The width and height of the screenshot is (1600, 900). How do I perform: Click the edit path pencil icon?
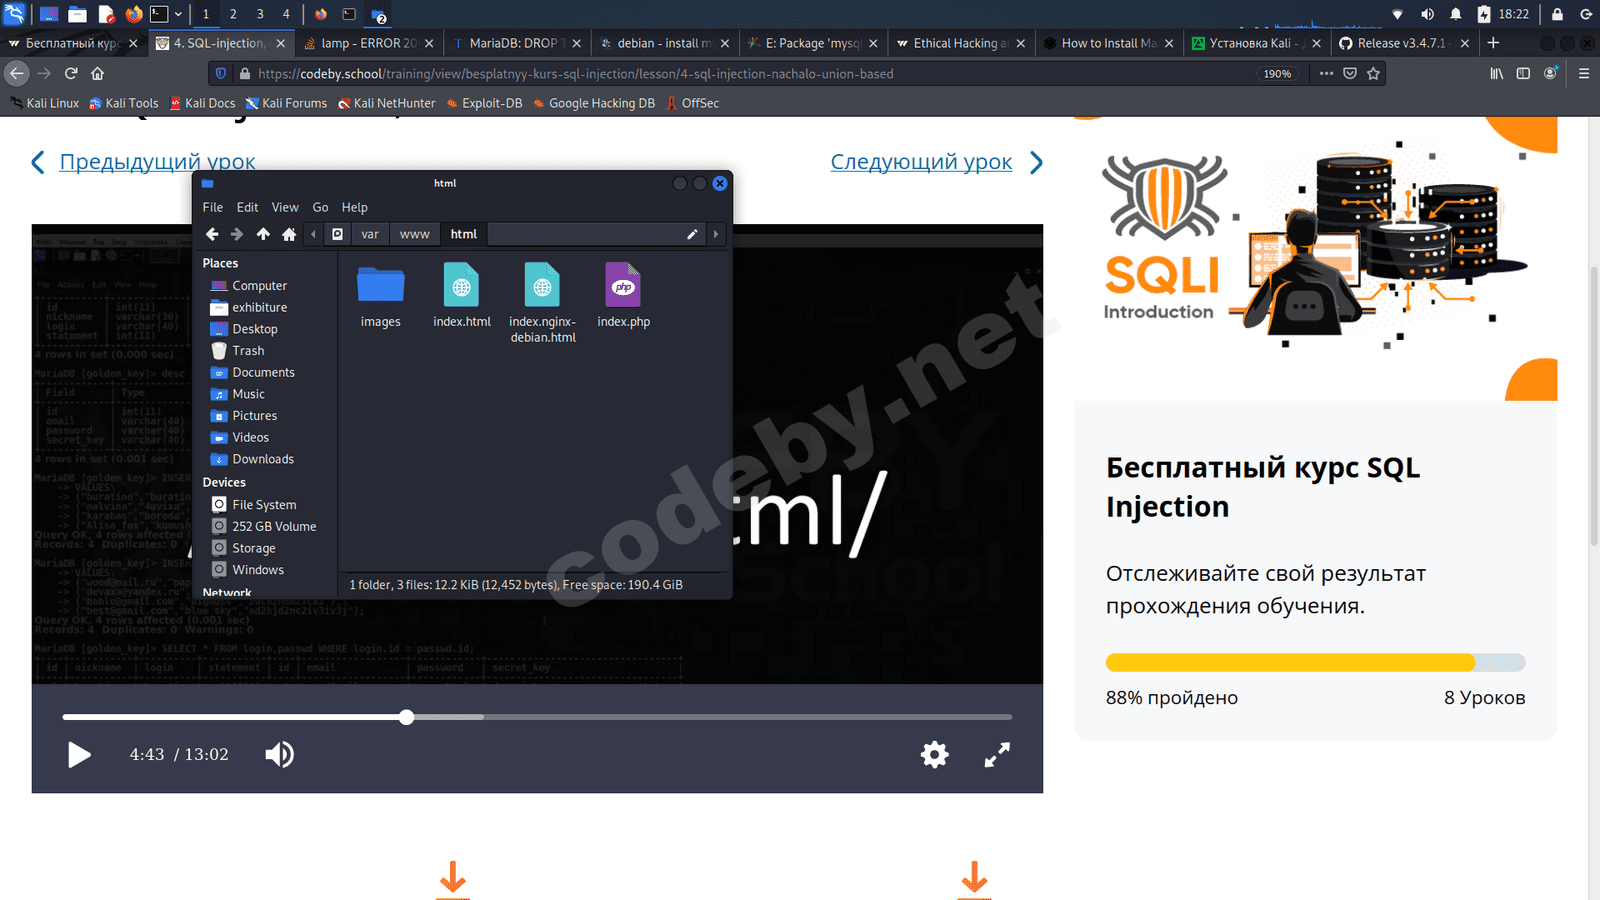coord(692,234)
